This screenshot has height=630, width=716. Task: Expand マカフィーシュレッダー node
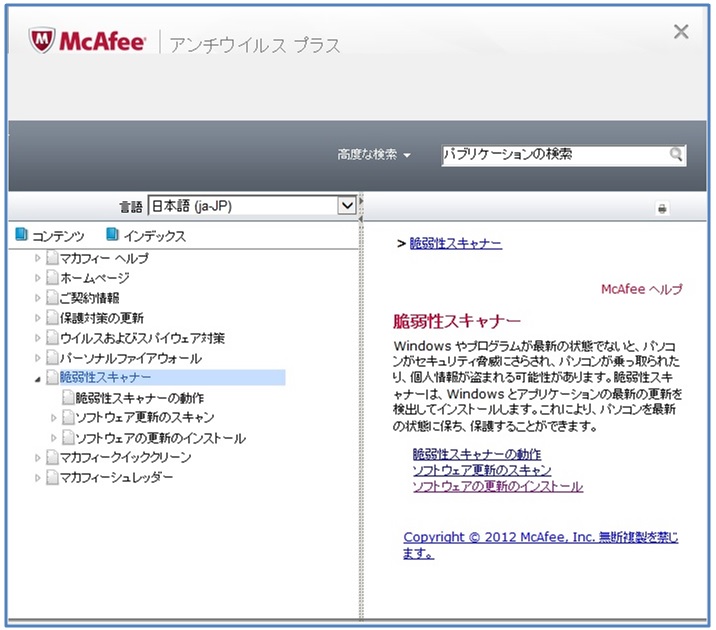coord(37,478)
